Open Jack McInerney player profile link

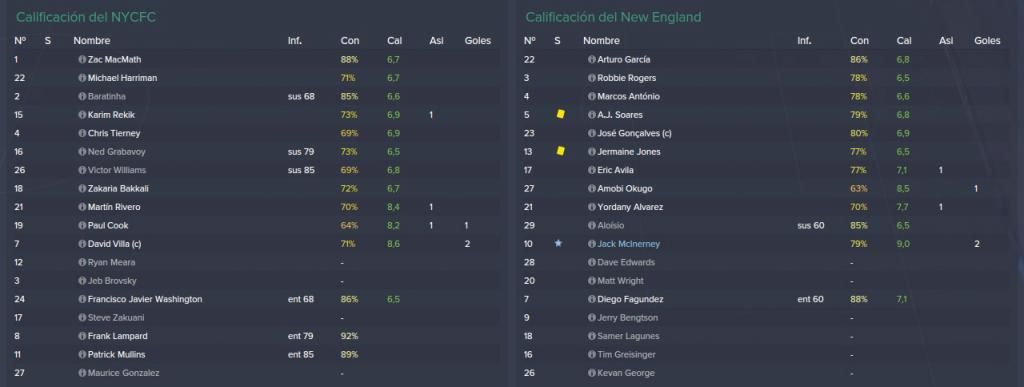pyautogui.click(x=628, y=244)
